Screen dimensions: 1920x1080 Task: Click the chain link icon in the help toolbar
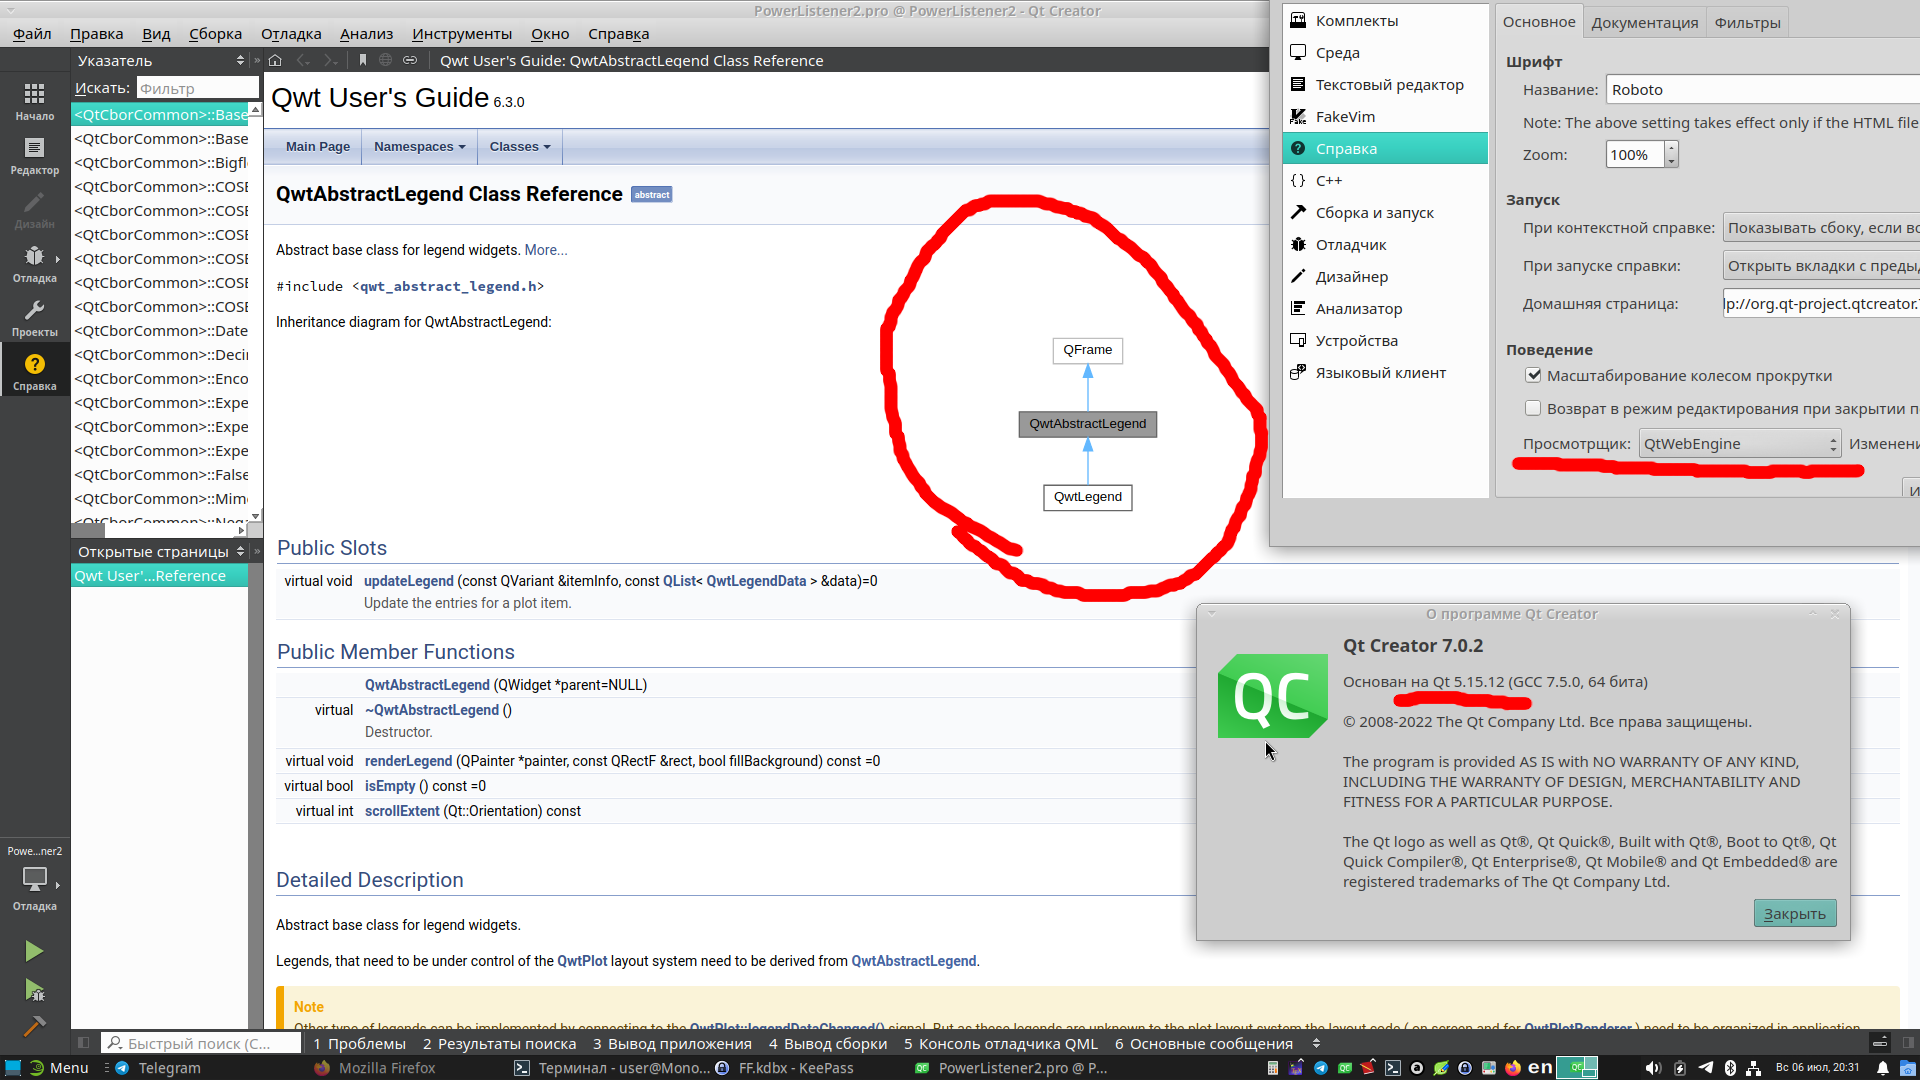click(410, 60)
